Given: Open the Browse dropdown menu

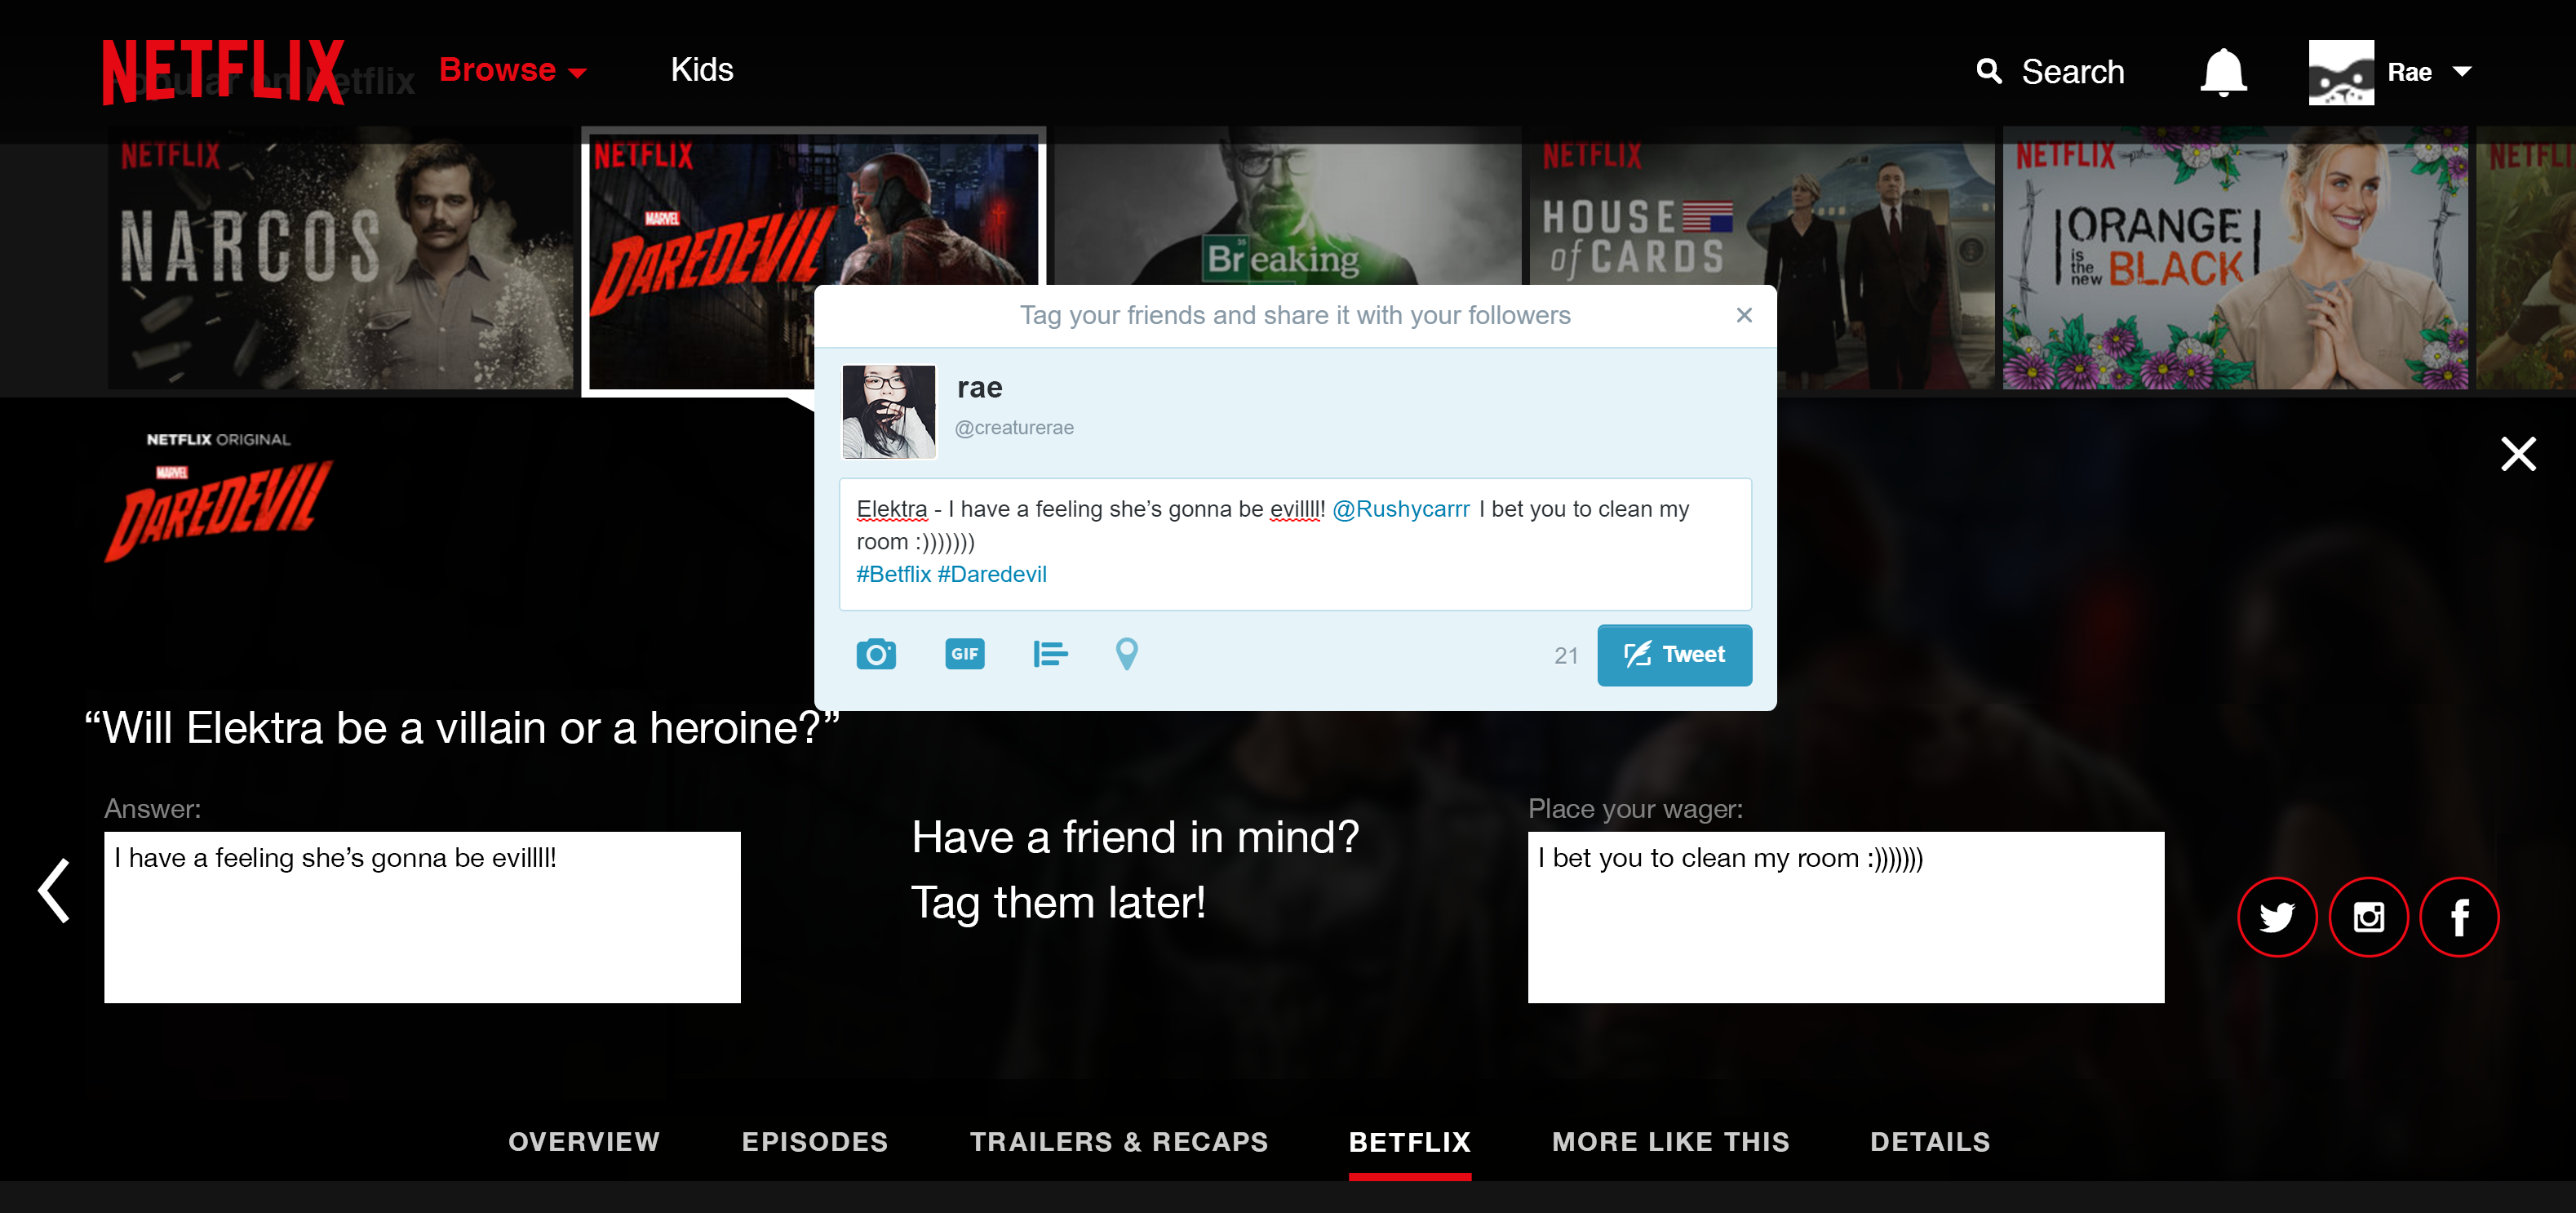Looking at the screenshot, I should click(512, 70).
